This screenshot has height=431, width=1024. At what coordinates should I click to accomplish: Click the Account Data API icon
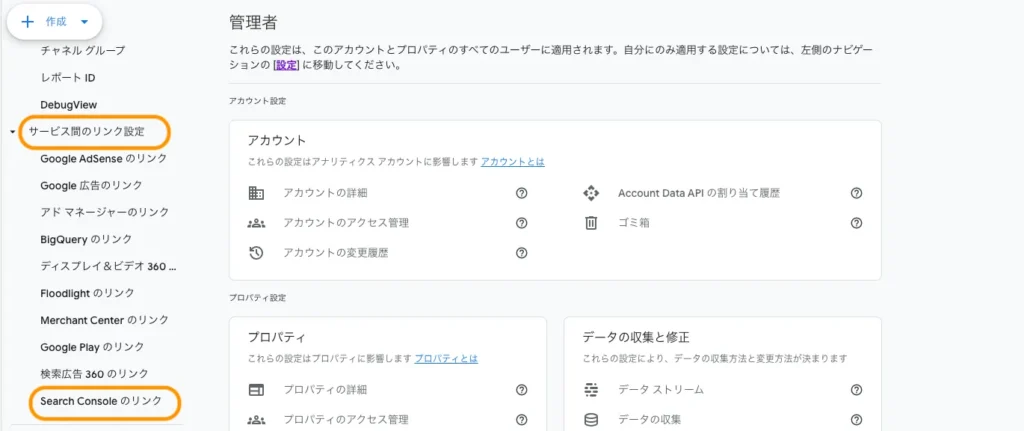[591, 193]
